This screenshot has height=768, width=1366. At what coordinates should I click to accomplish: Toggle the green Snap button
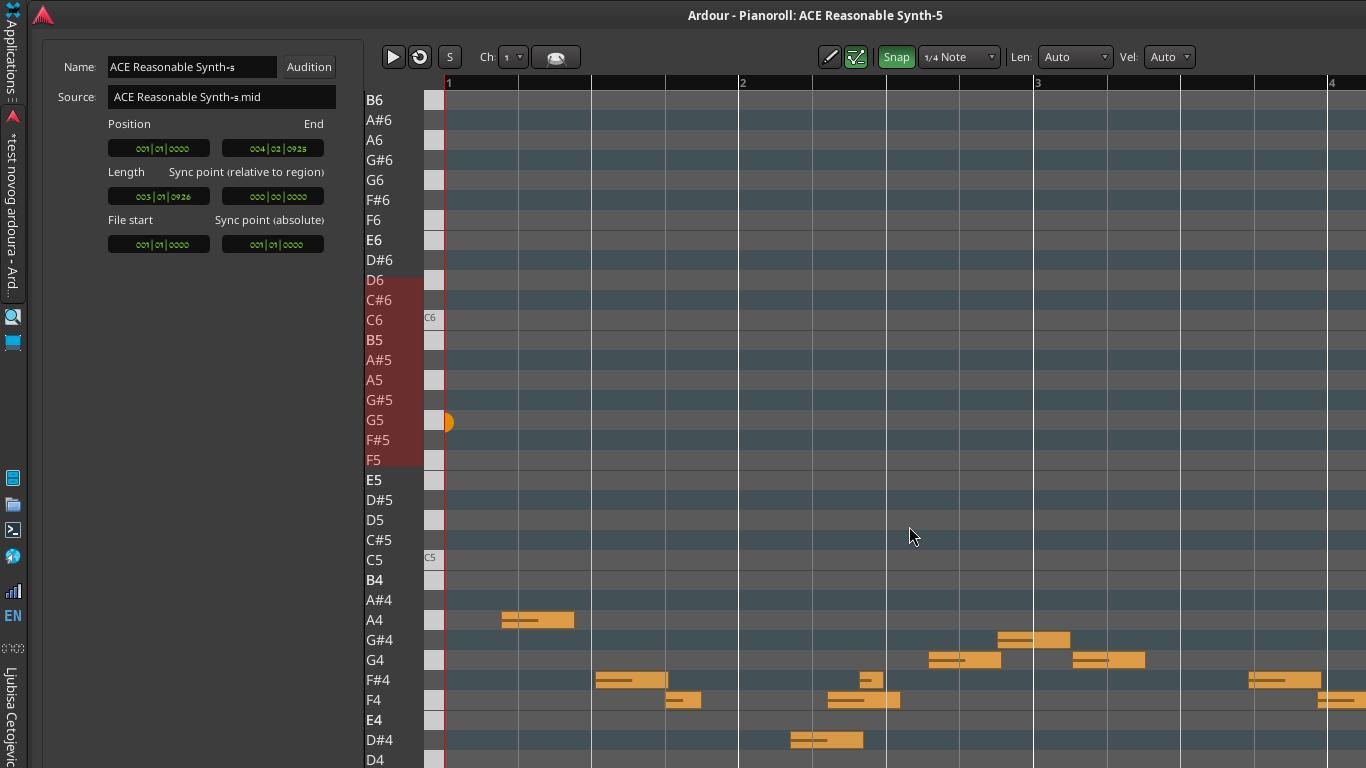[x=896, y=57]
